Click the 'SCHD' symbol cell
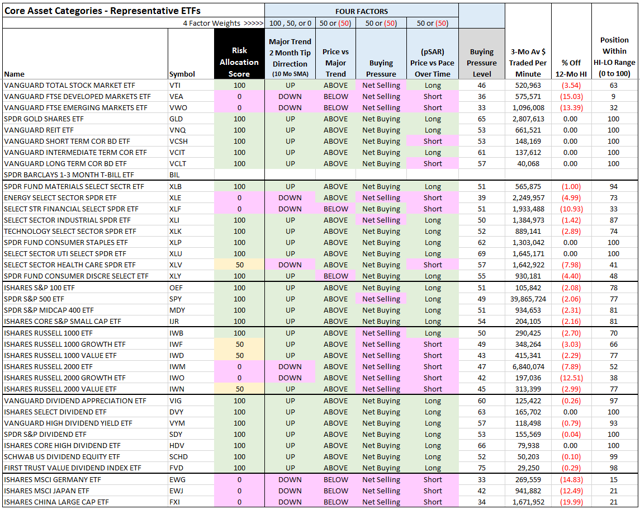Screen dimensions: 640x509 (x=178, y=457)
